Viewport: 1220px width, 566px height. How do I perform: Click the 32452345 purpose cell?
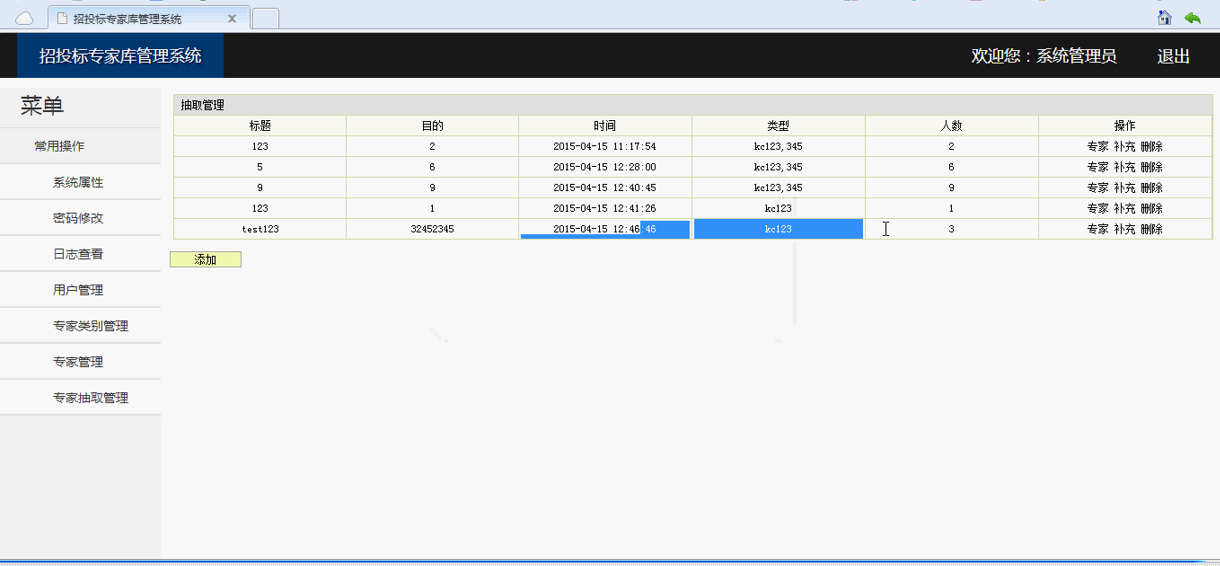[x=432, y=229]
